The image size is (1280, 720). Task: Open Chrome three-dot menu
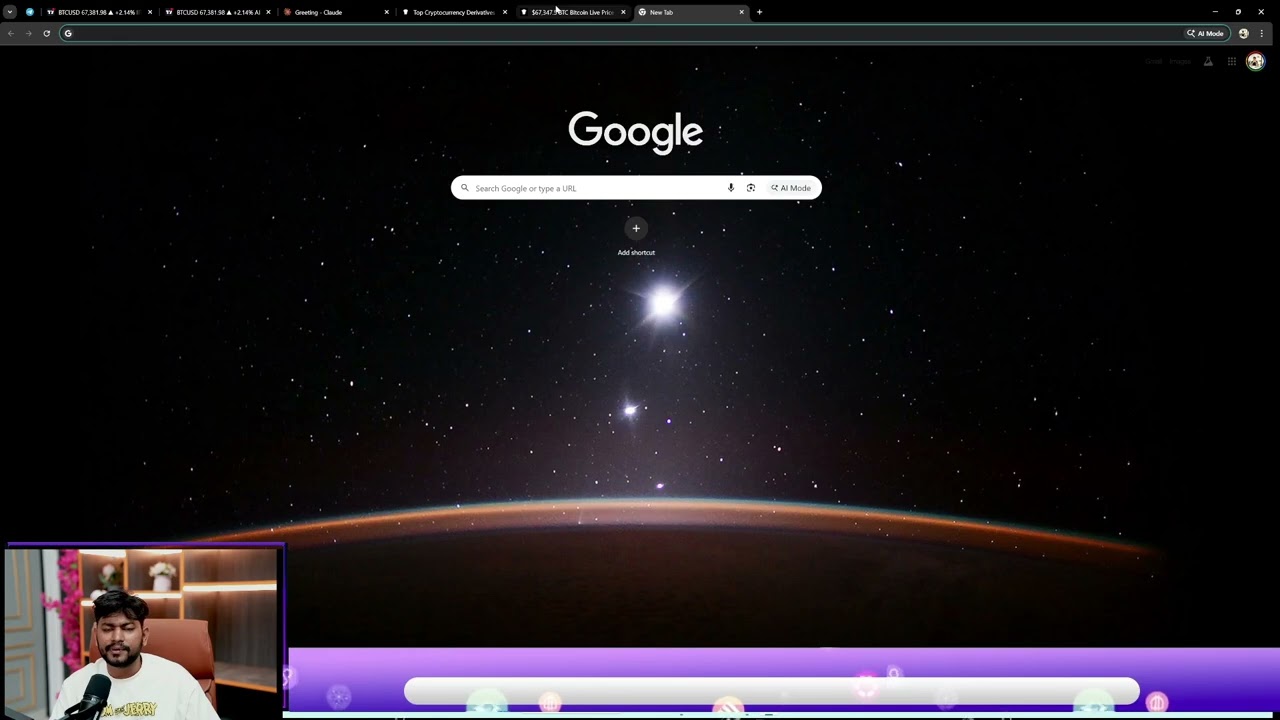pyautogui.click(x=1262, y=33)
